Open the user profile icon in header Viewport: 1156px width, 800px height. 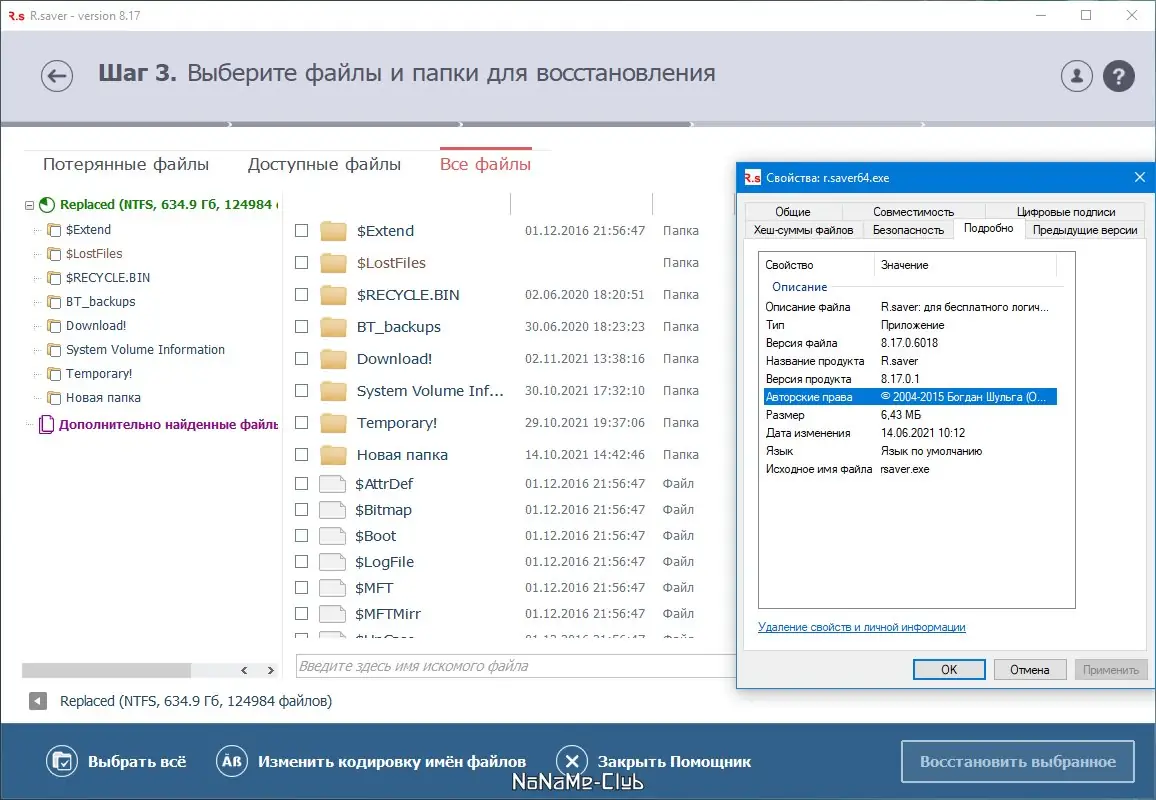[x=1076, y=75]
